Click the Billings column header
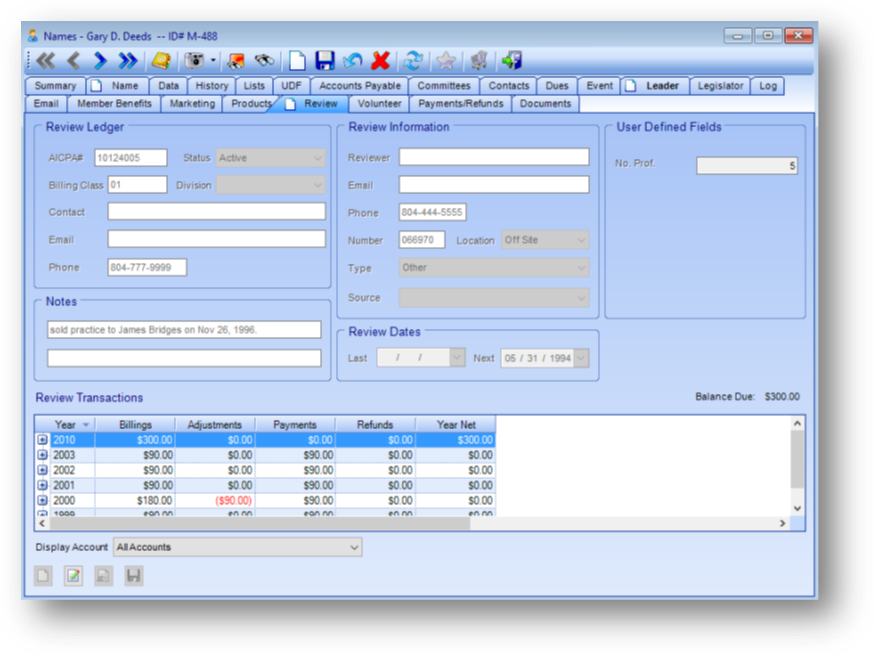This screenshot has width=874, height=654. (x=135, y=425)
